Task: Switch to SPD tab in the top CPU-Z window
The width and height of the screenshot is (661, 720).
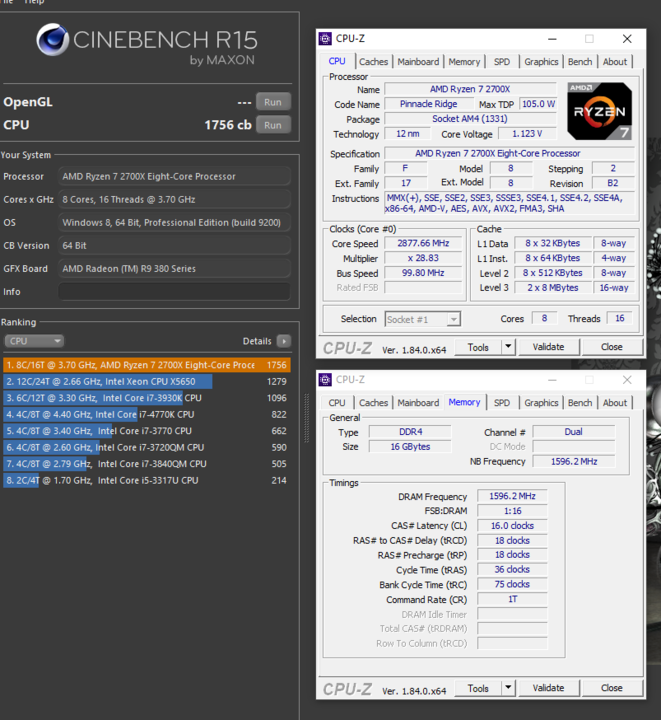Action: pyautogui.click(x=502, y=62)
